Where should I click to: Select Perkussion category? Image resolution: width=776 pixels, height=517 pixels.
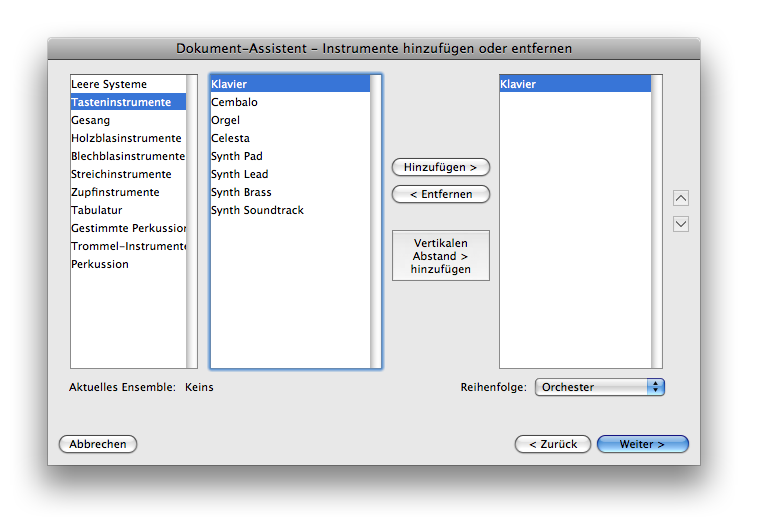pos(128,264)
